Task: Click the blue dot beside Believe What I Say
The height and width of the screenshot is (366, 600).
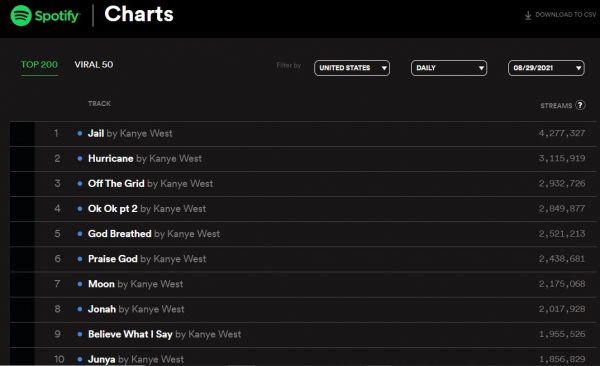Action: 80,334
